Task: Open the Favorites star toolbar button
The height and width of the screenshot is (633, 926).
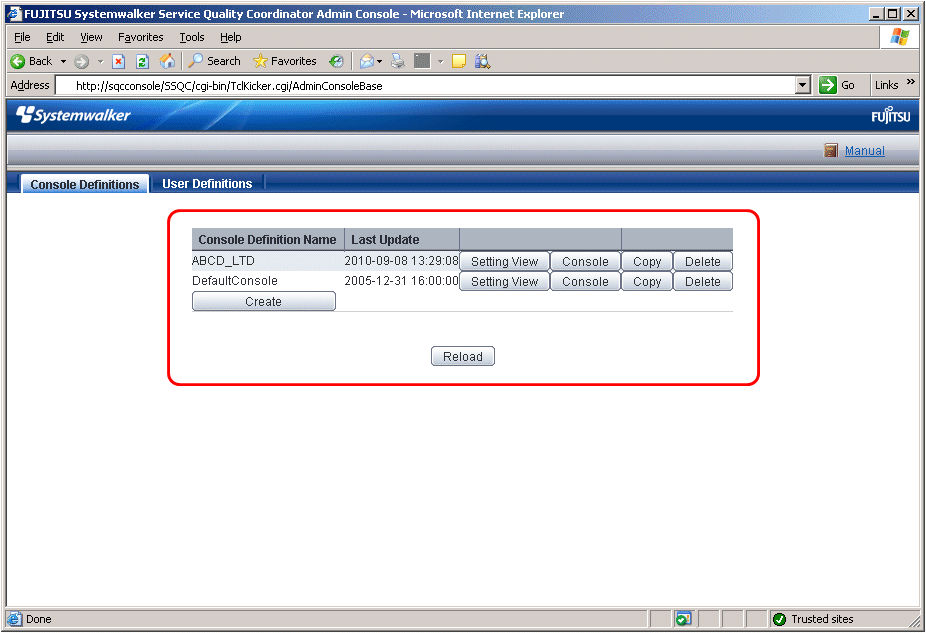Action: [x=285, y=61]
